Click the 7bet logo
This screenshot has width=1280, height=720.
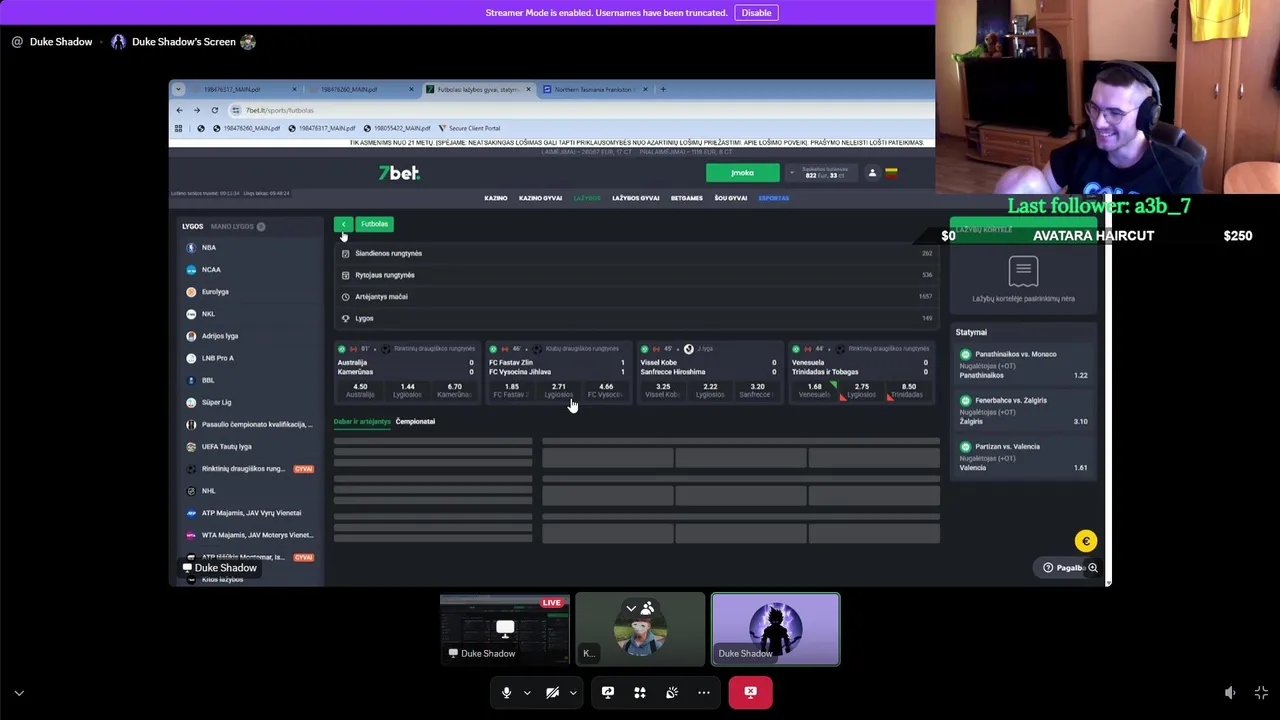coord(399,173)
